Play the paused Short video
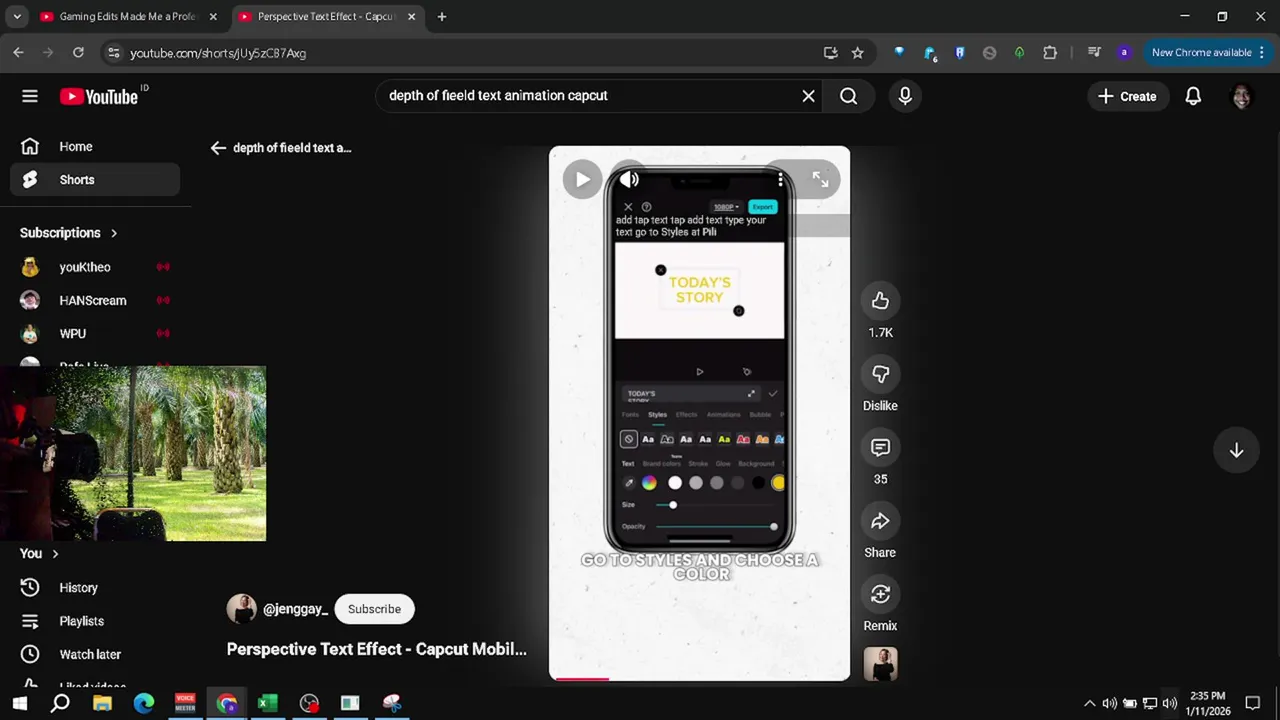 point(582,180)
